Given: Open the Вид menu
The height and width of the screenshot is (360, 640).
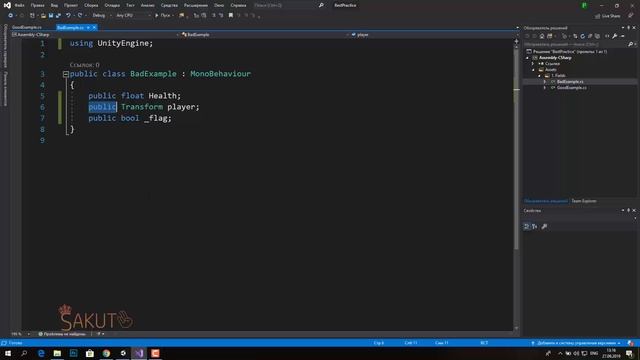Looking at the screenshot, I should [x=54, y=5].
